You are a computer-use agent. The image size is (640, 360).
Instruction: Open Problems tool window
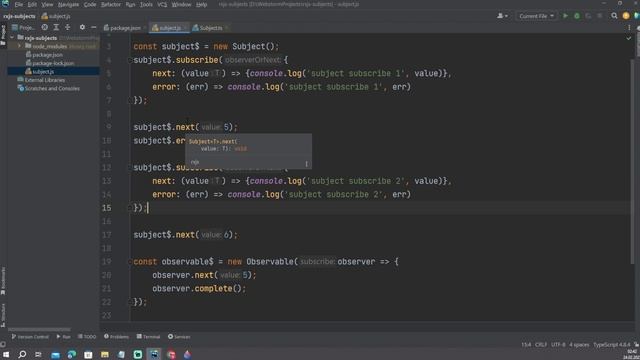pos(116,337)
